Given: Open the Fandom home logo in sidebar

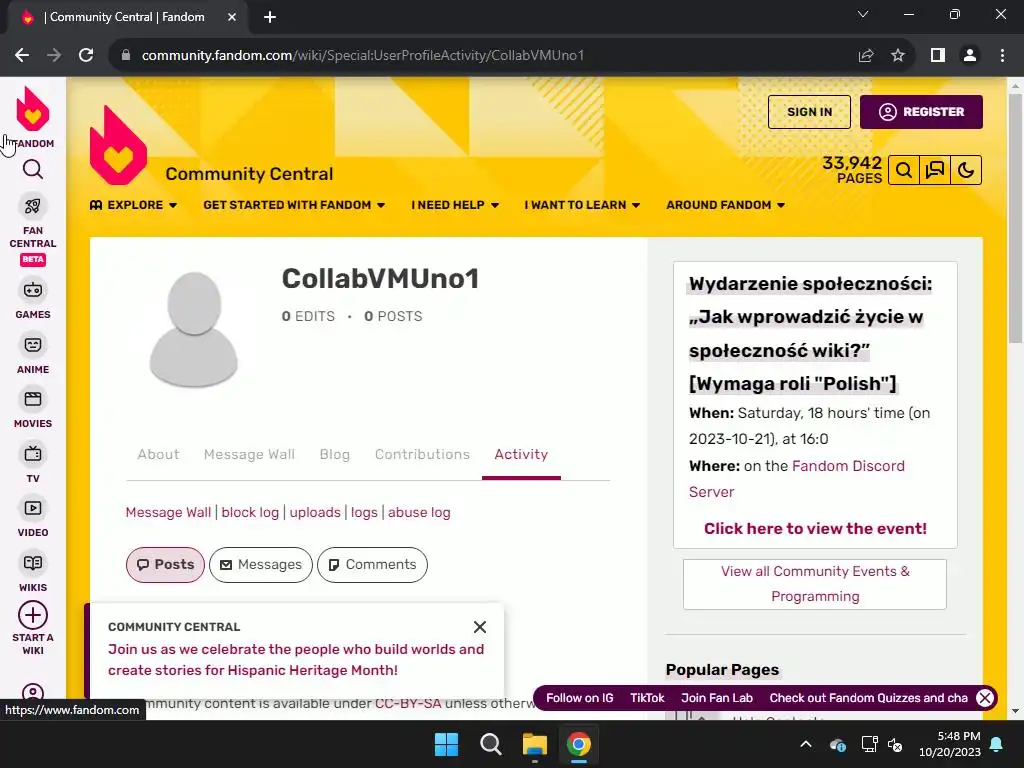Looking at the screenshot, I should 33,117.
